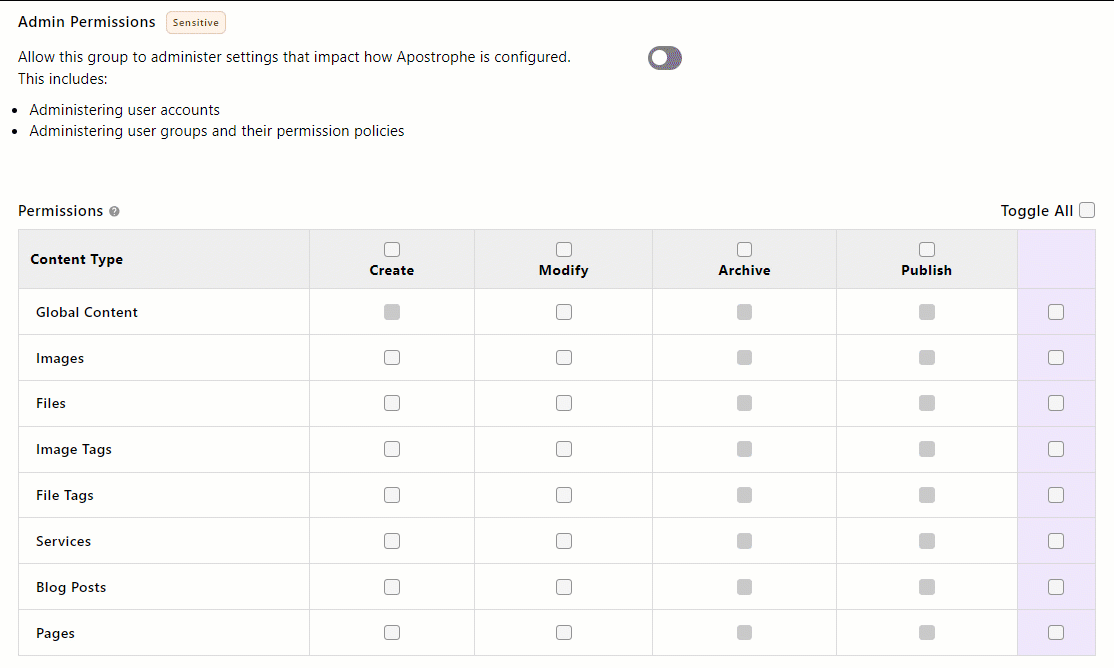This screenshot has height=668, width=1114.
Task: Click the disabled Archive checkbox for Blog Posts
Action: [x=744, y=587]
